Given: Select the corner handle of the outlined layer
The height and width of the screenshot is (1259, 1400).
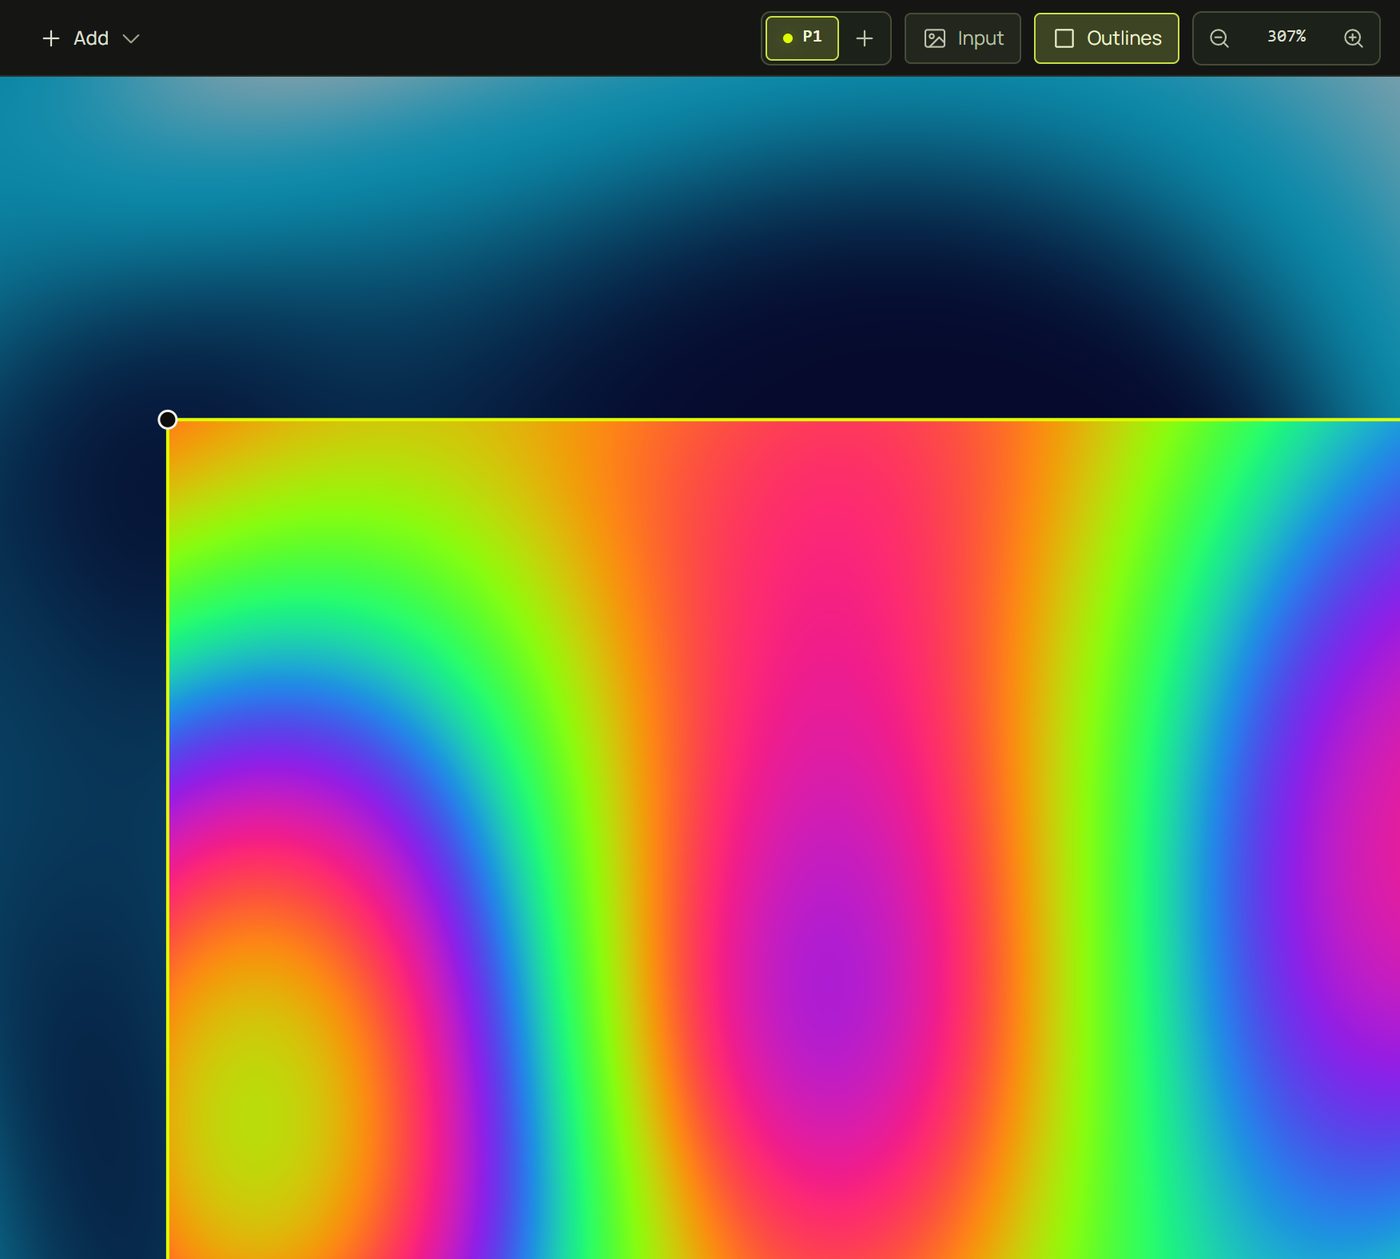Looking at the screenshot, I should coord(168,419).
